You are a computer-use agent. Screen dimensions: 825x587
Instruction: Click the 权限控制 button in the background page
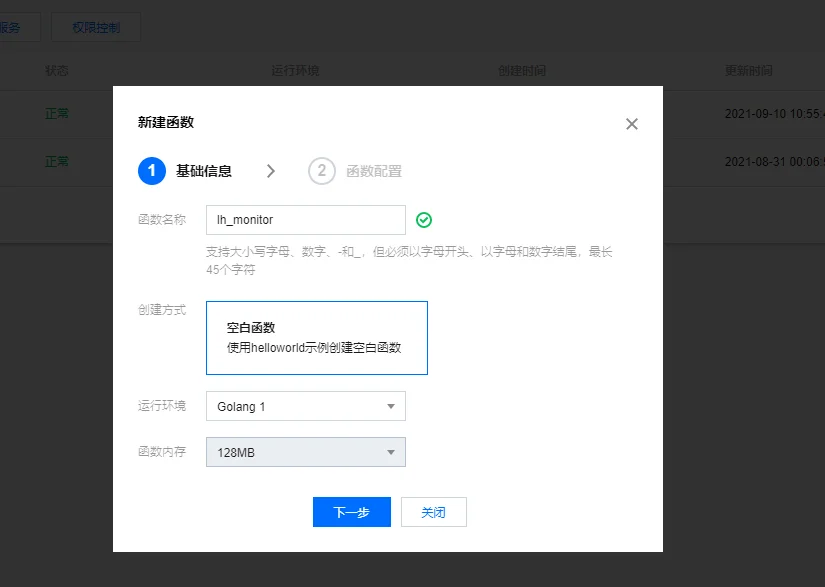(x=96, y=27)
